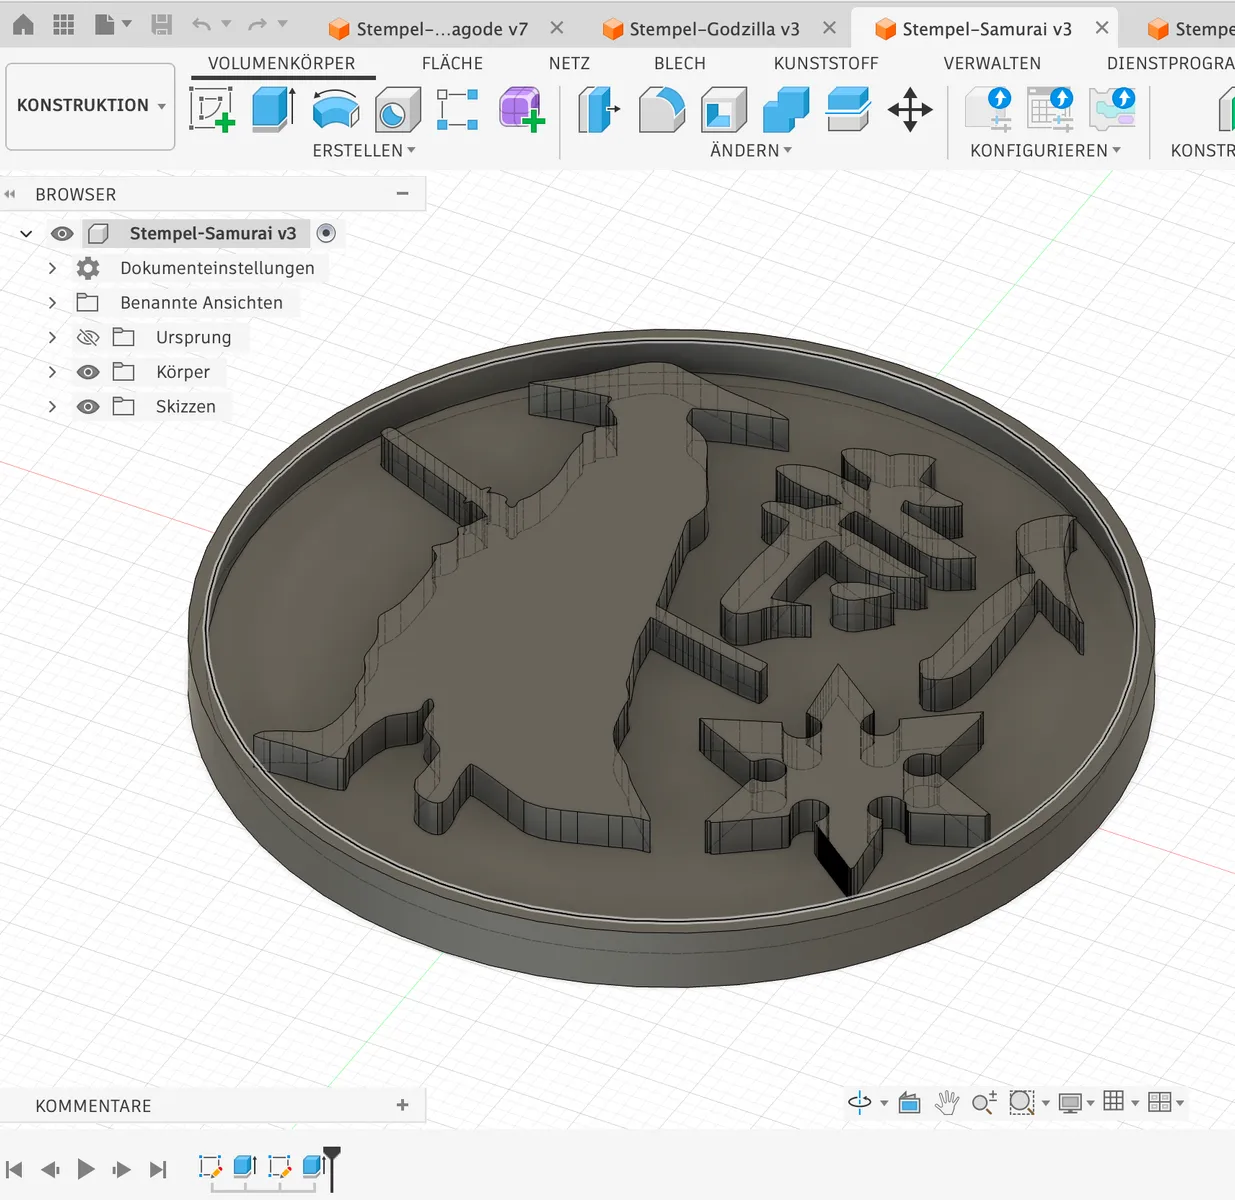This screenshot has width=1235, height=1200.
Task: Expand the Ursprung folder
Action: pyautogui.click(x=52, y=337)
